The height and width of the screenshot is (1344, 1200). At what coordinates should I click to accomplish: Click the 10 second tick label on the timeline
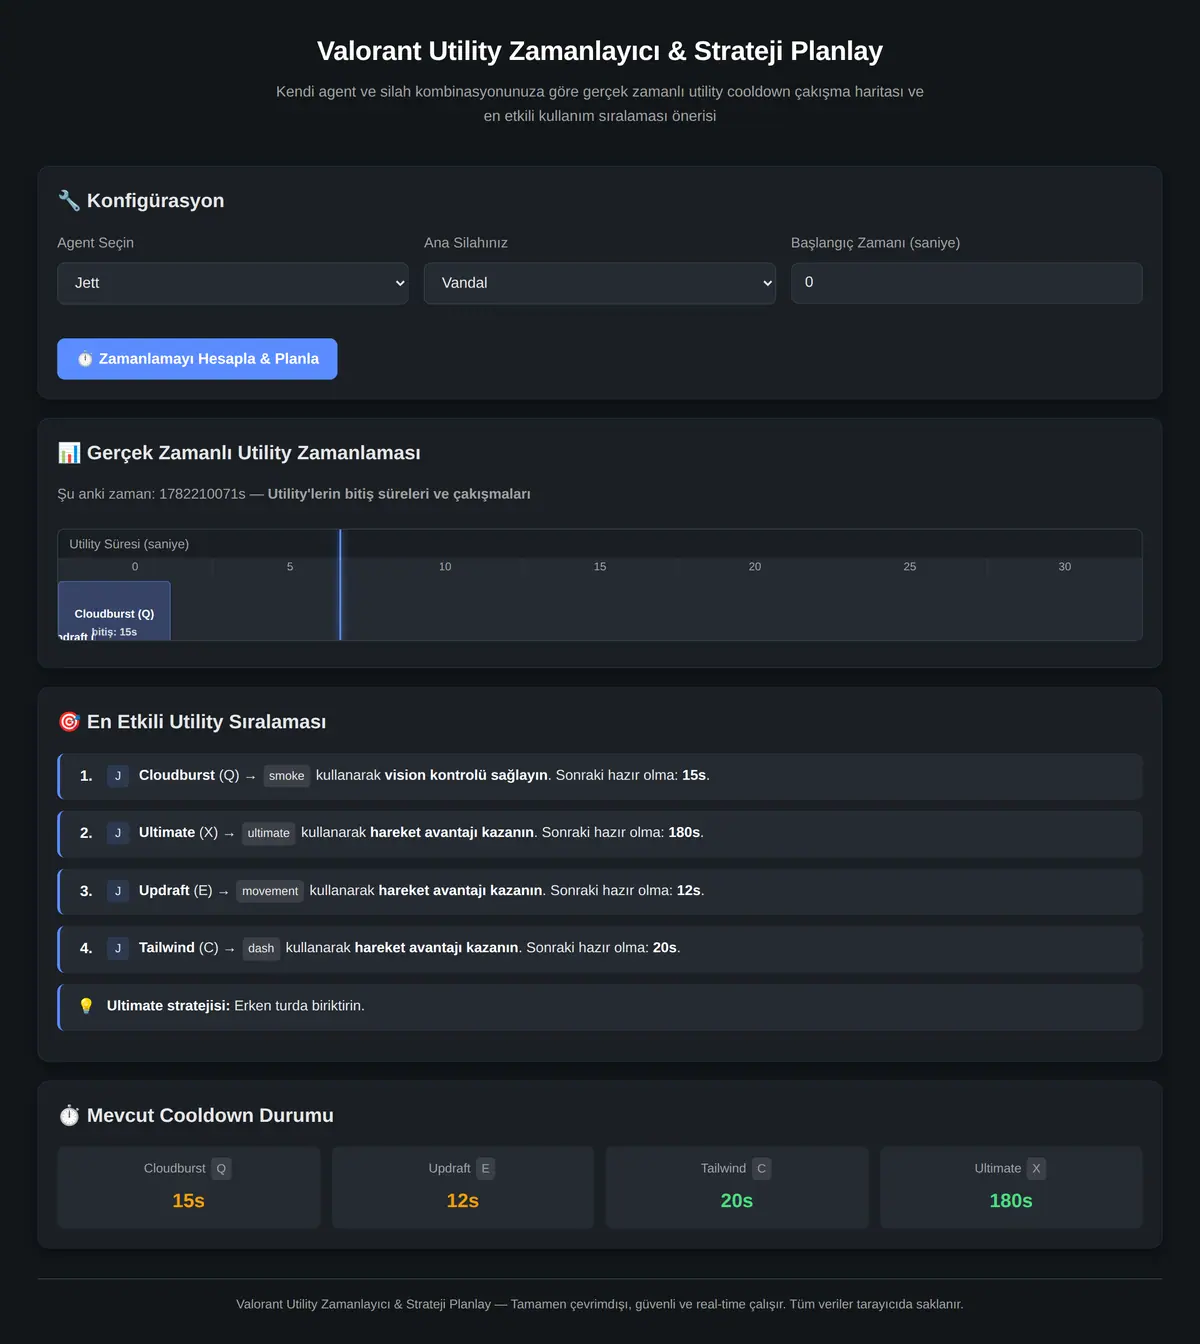[x=445, y=567]
